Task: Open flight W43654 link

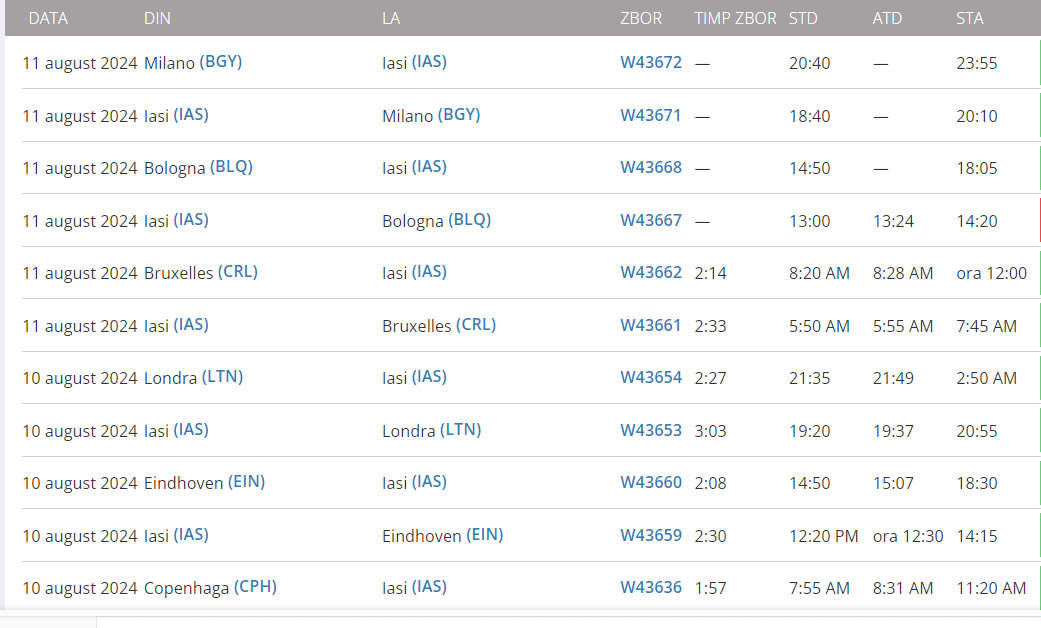Action: point(650,377)
